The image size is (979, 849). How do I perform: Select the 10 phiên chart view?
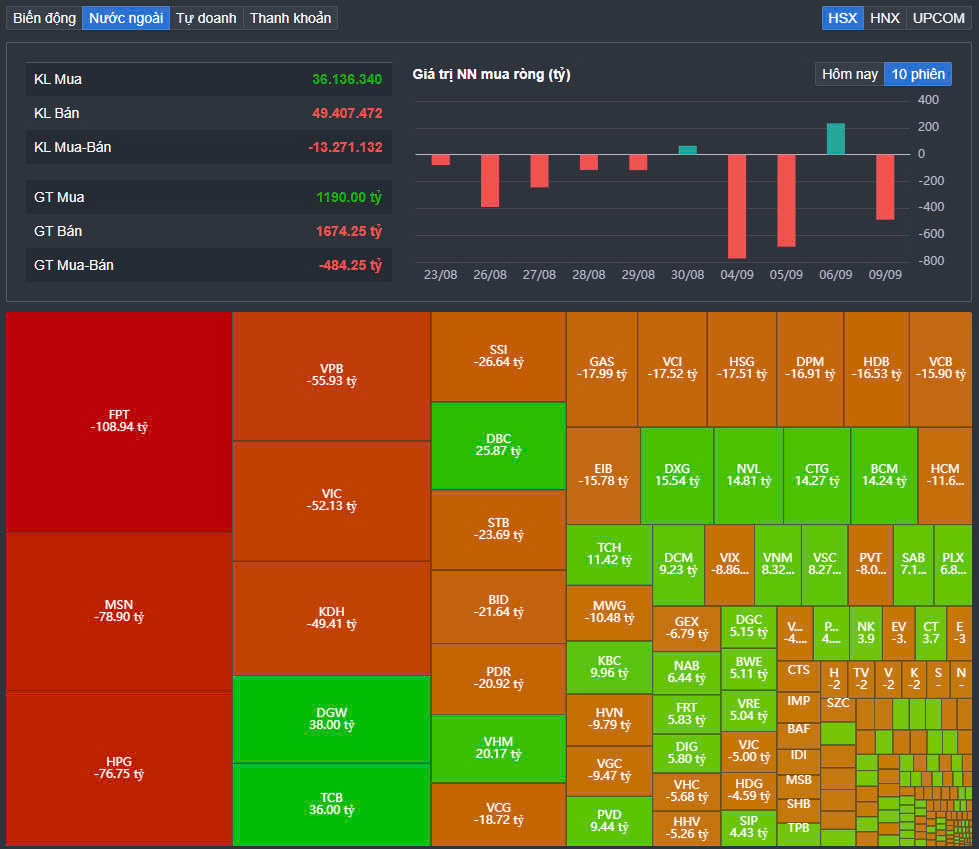click(918, 74)
